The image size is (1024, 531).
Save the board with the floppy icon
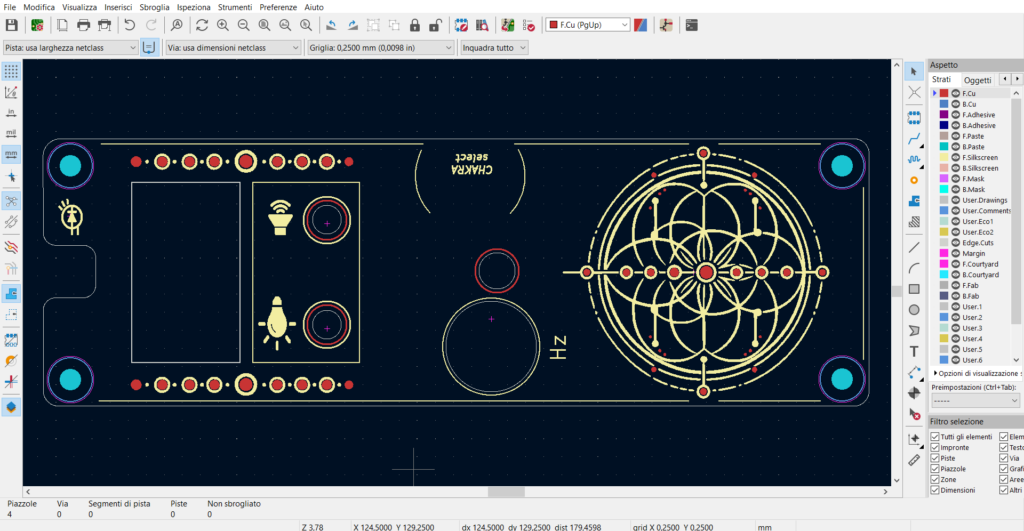point(12,25)
